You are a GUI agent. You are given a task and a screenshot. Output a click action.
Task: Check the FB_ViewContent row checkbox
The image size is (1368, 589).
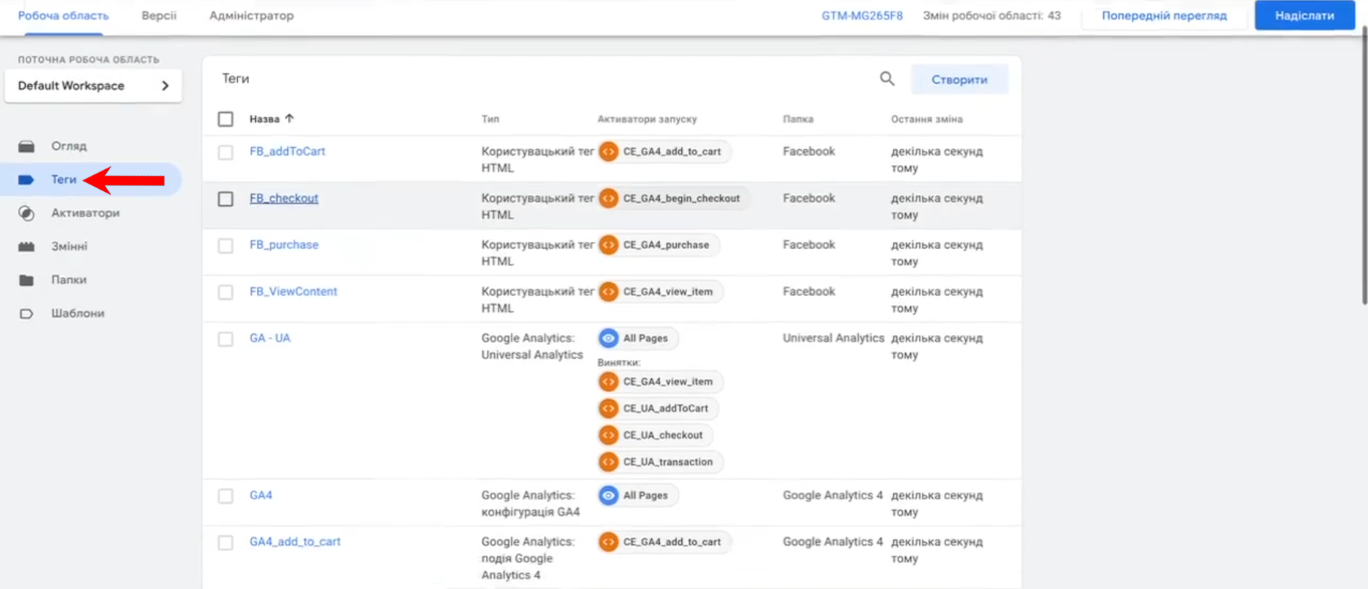[226, 292]
